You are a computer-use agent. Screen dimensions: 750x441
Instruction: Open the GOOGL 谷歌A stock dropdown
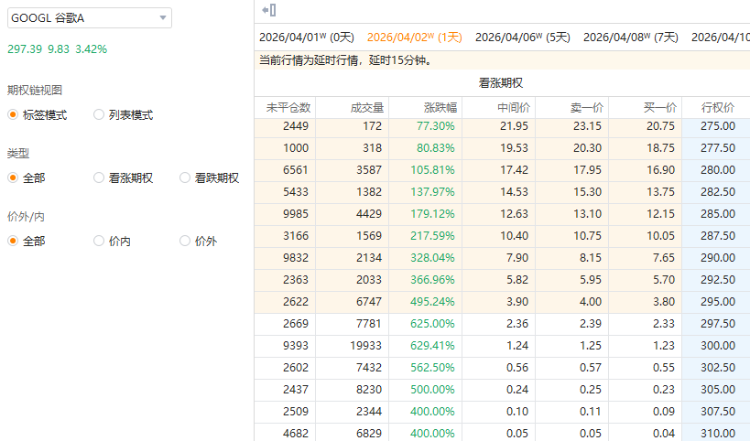coord(89,18)
